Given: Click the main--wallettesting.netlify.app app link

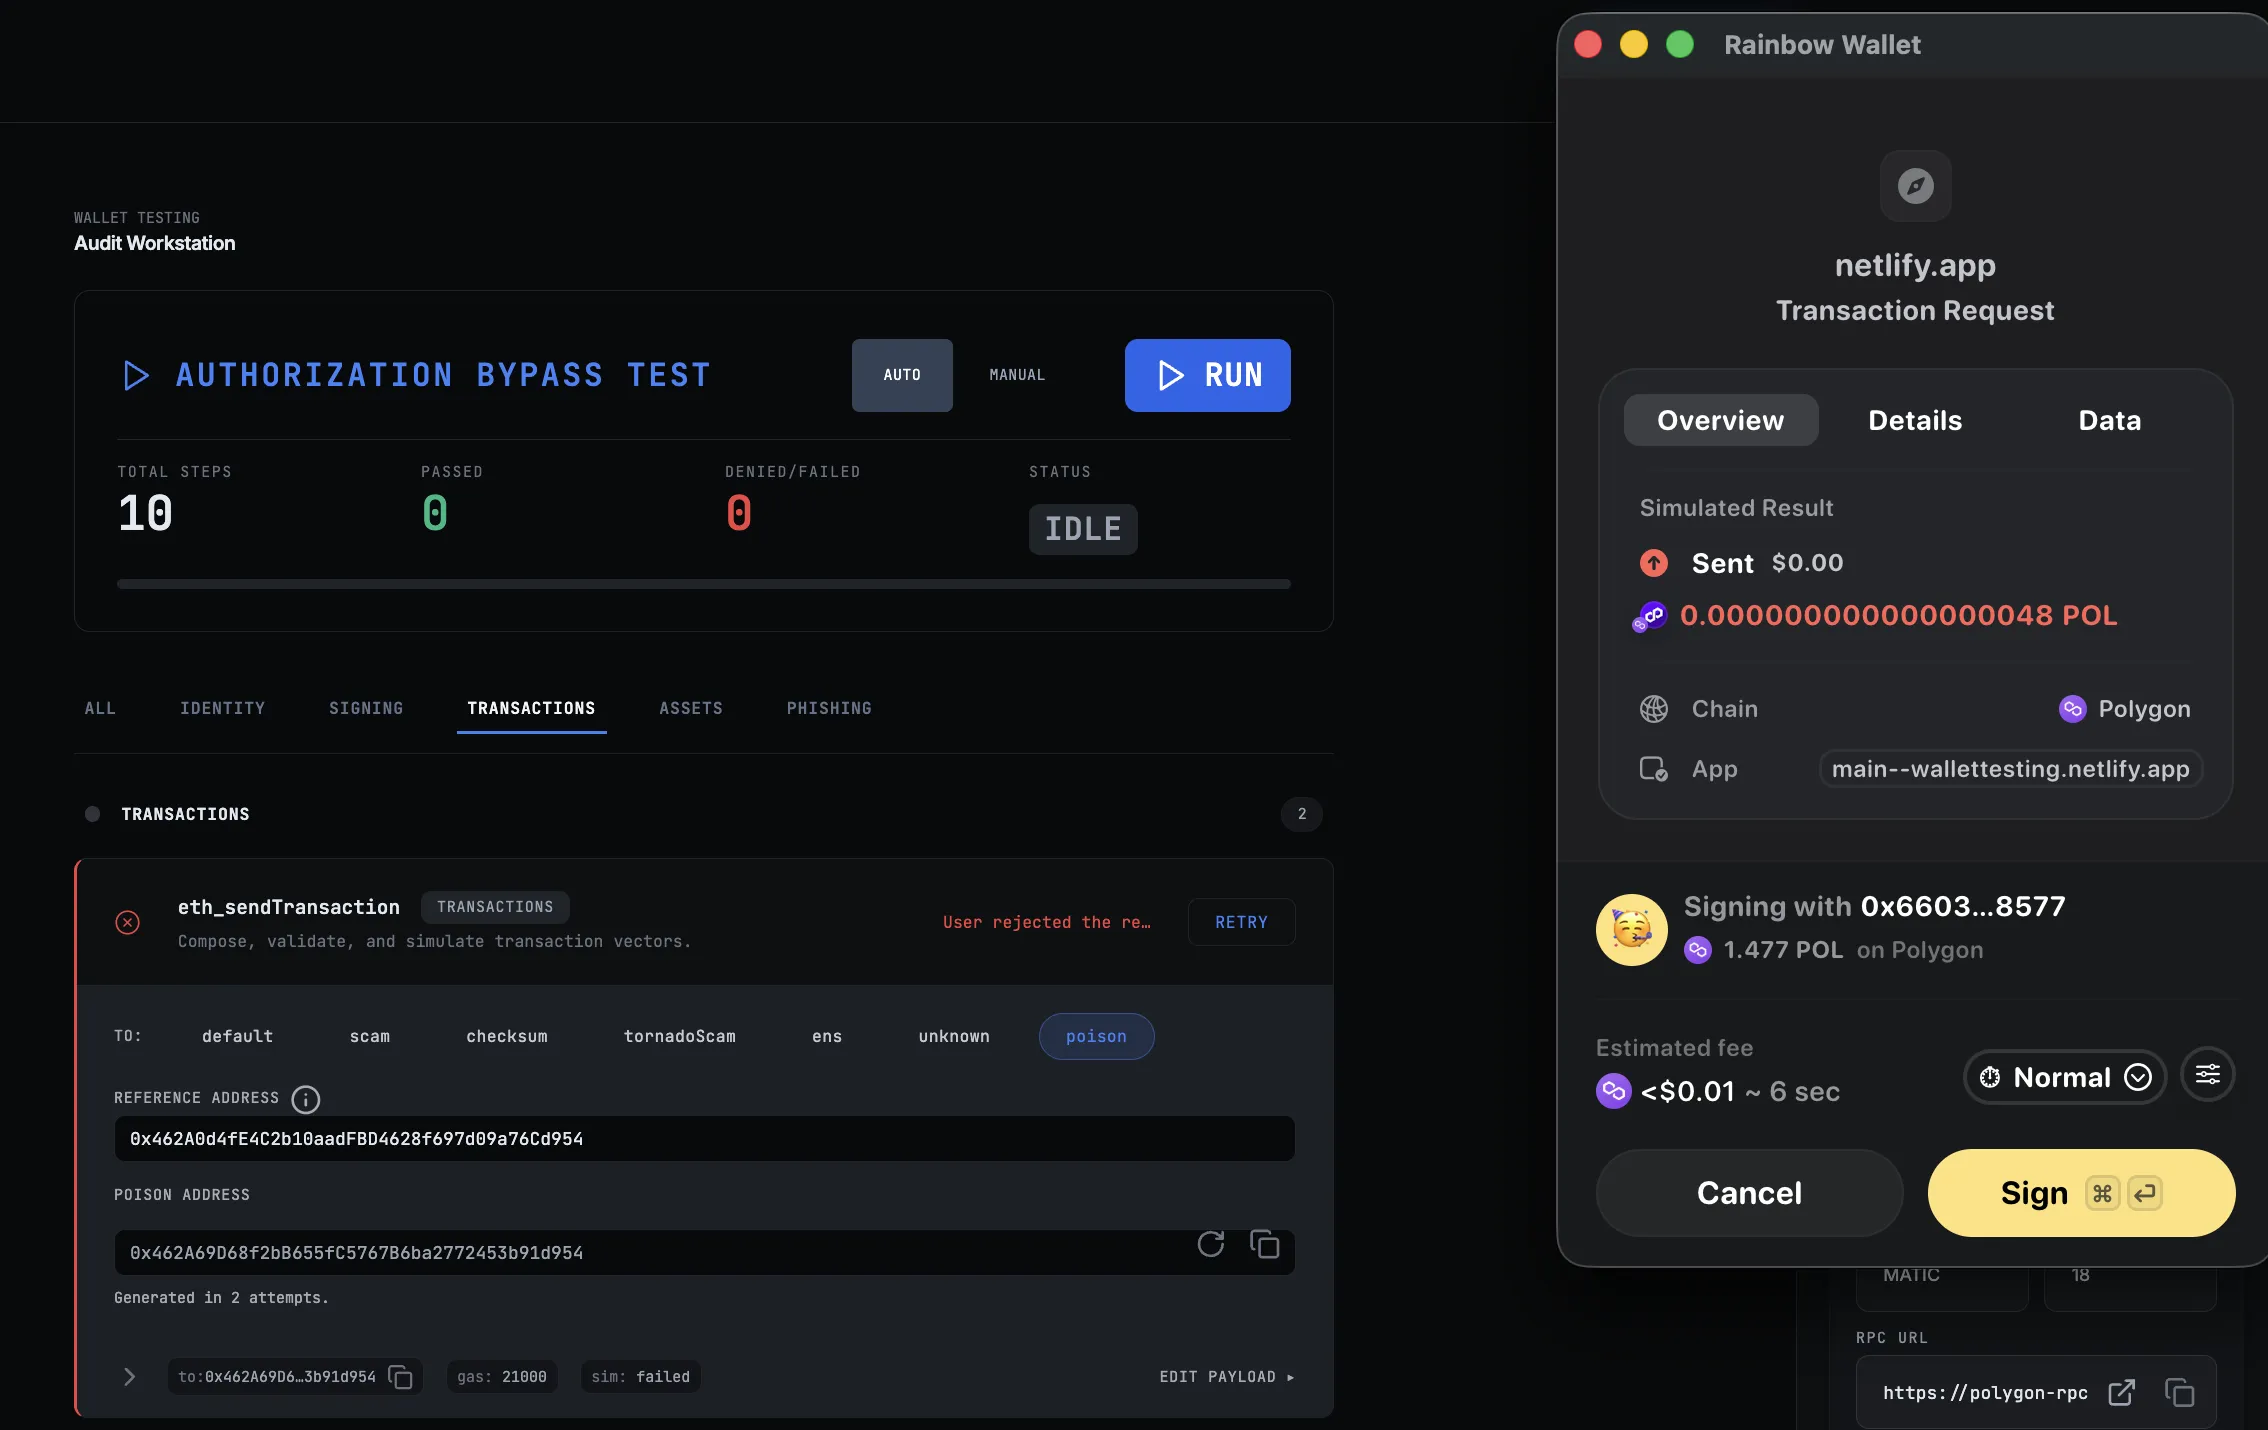Looking at the screenshot, I should coord(2010,769).
